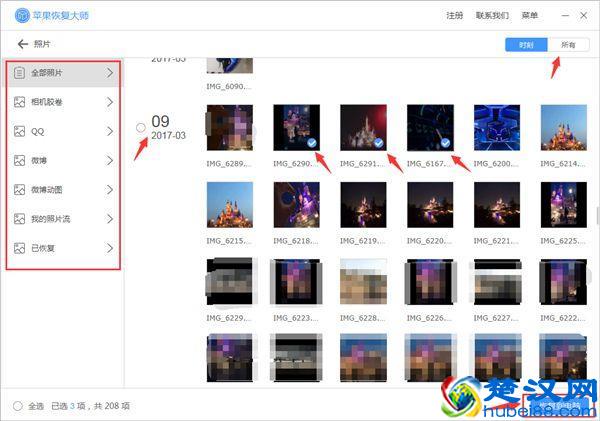
Task: Click the 微博动图 album icon
Action: [20, 189]
